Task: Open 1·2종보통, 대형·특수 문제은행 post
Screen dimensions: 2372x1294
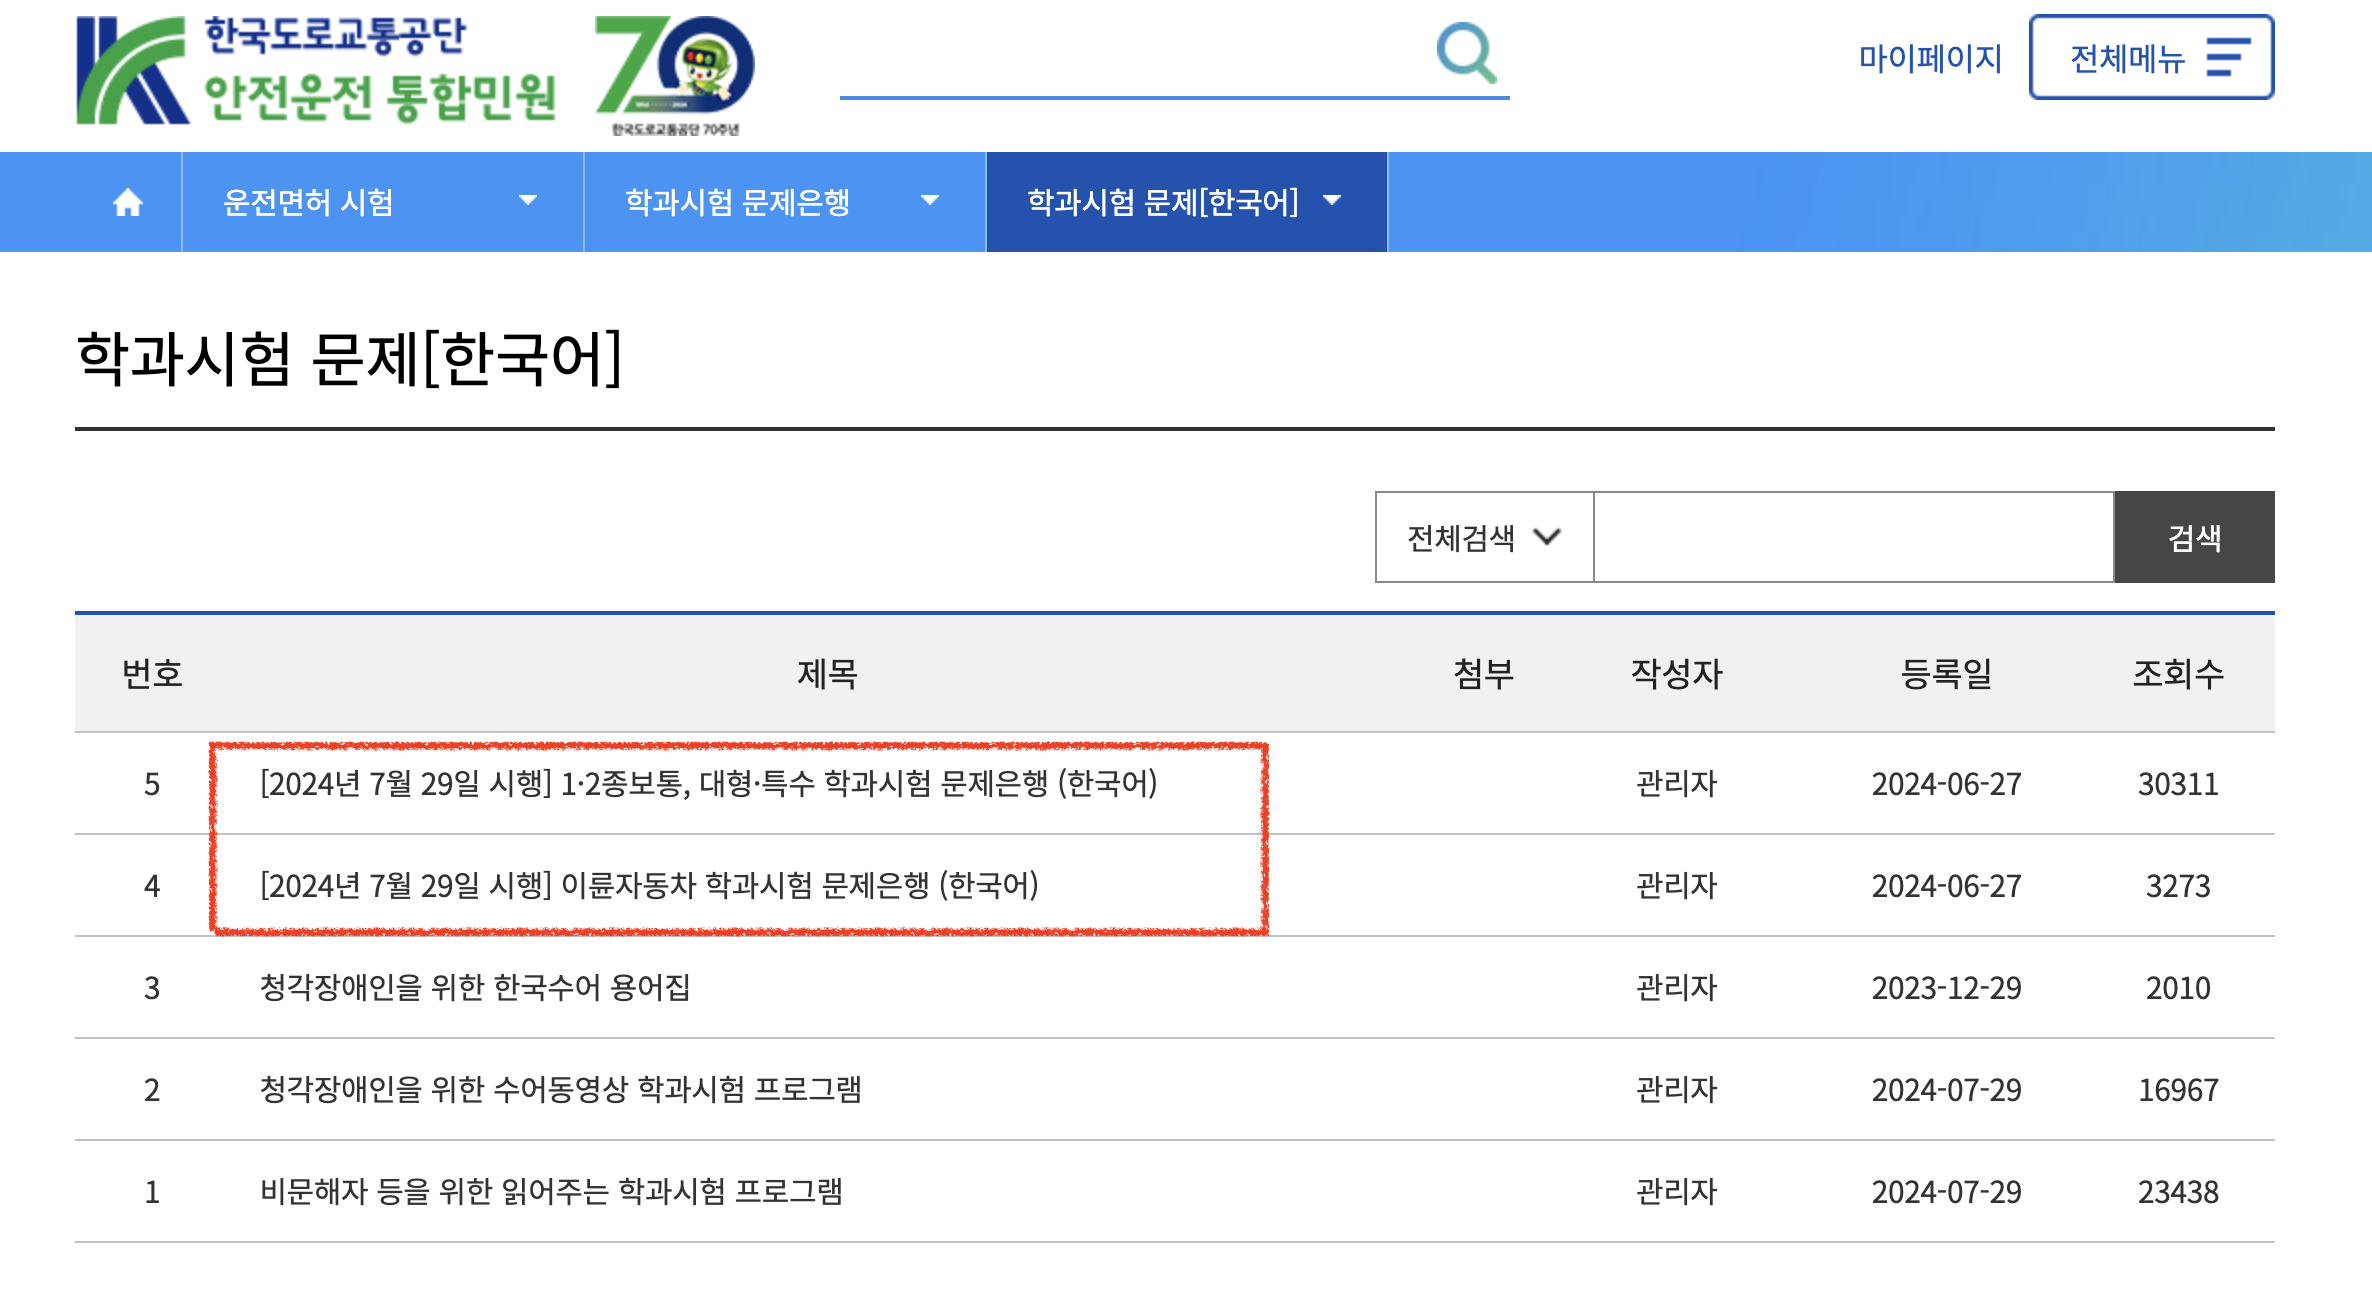Action: coord(708,784)
